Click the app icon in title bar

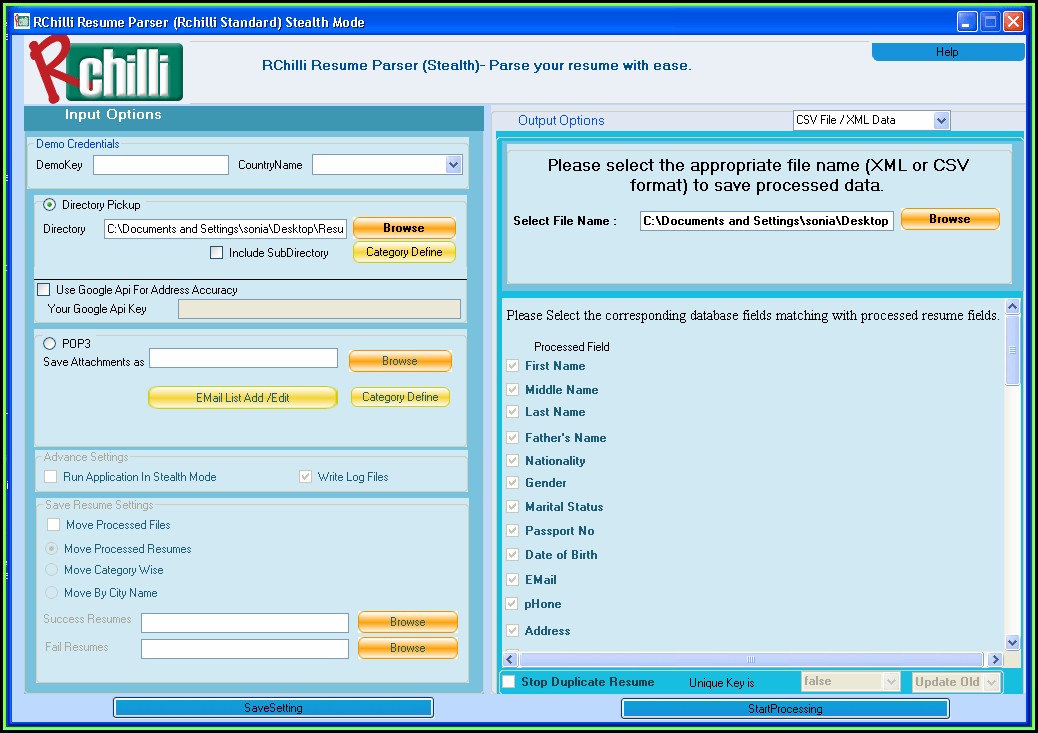21,21
